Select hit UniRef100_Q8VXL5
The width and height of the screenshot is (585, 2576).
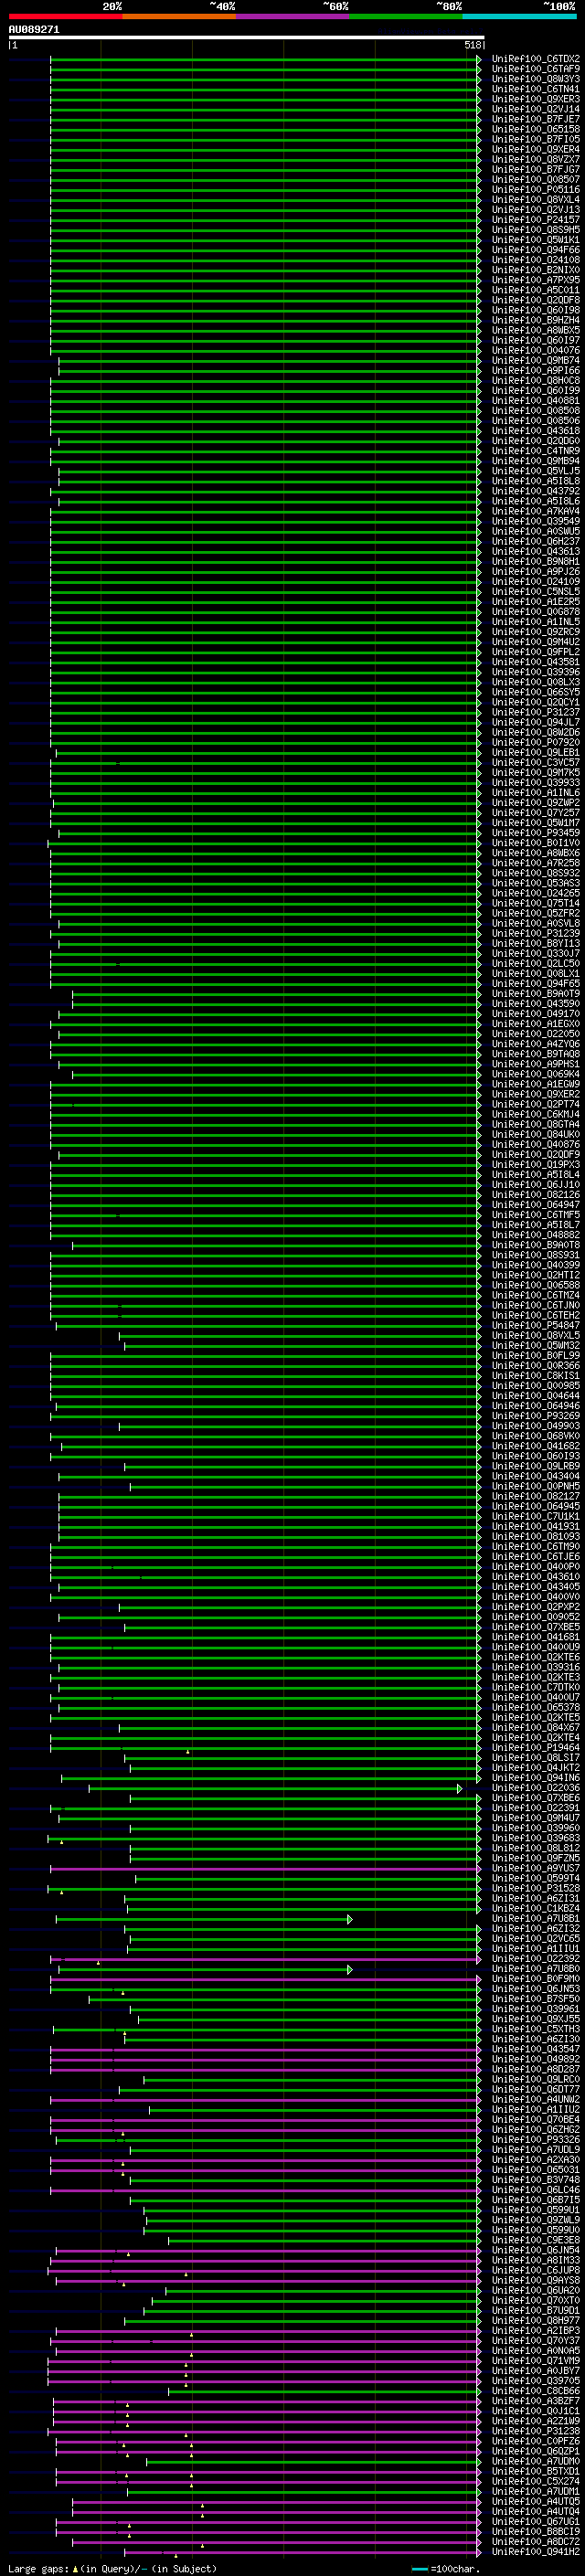tap(536, 1335)
